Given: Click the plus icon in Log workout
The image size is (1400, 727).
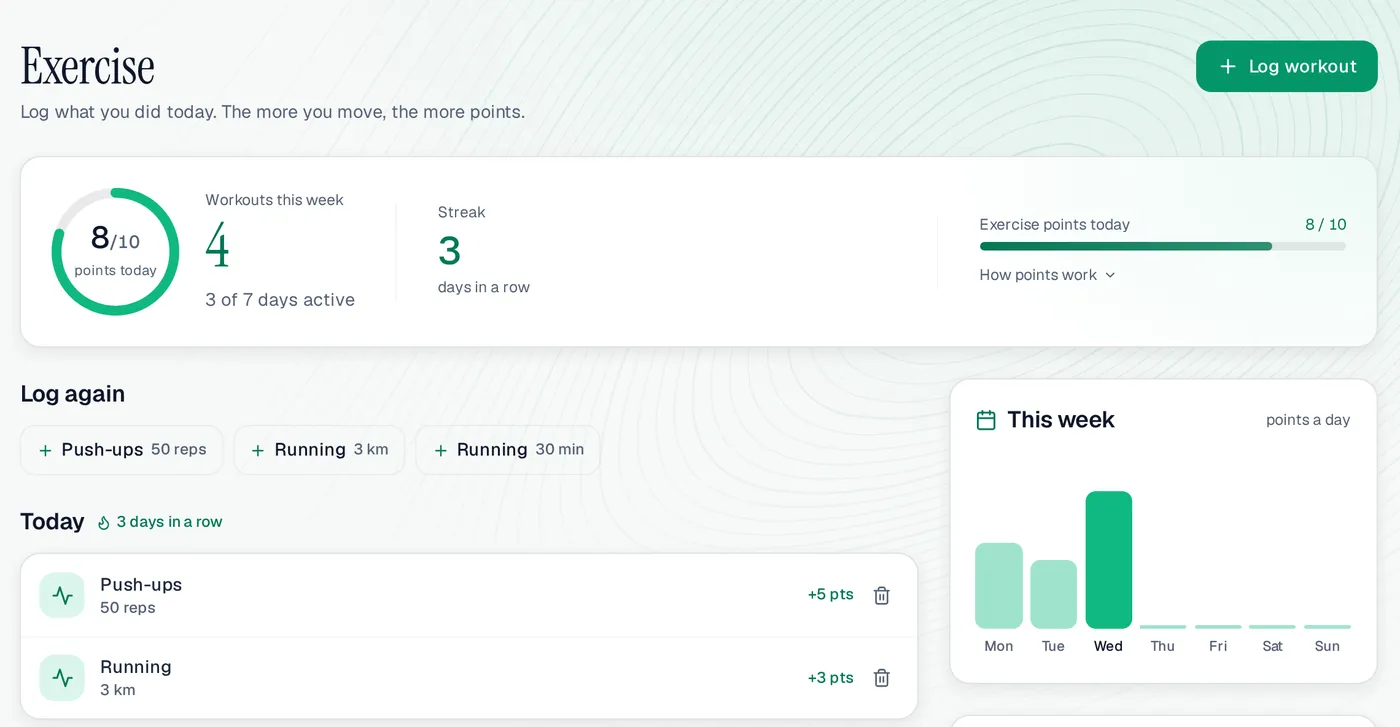Looking at the screenshot, I should point(1228,66).
